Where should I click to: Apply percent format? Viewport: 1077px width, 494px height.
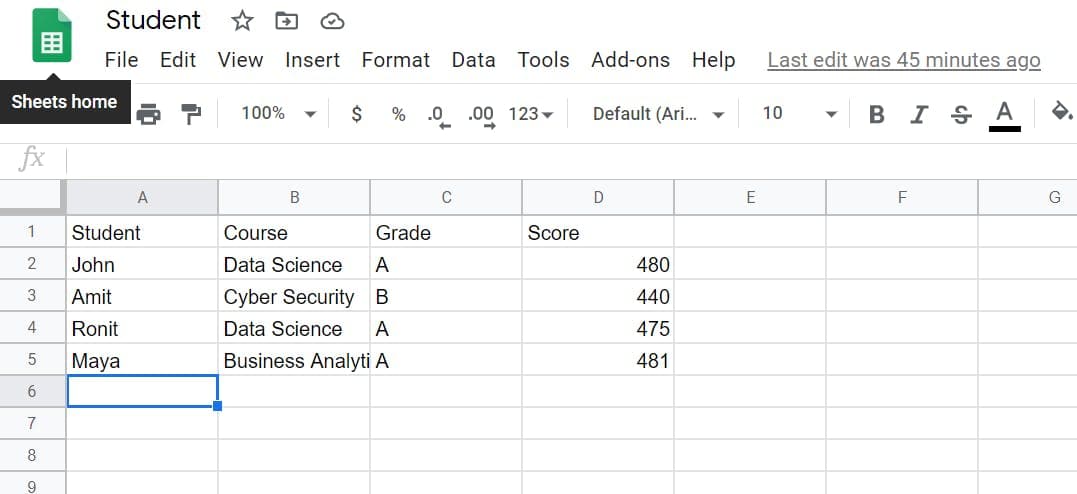click(398, 114)
